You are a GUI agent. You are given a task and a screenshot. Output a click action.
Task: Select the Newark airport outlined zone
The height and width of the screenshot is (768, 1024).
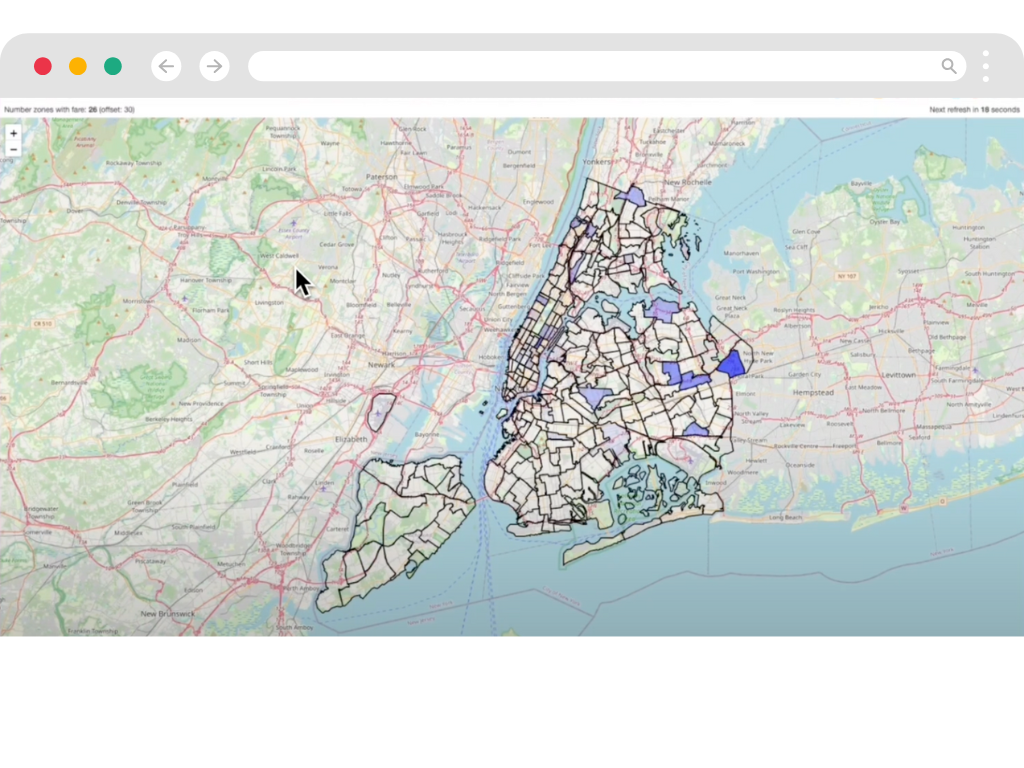(x=381, y=411)
